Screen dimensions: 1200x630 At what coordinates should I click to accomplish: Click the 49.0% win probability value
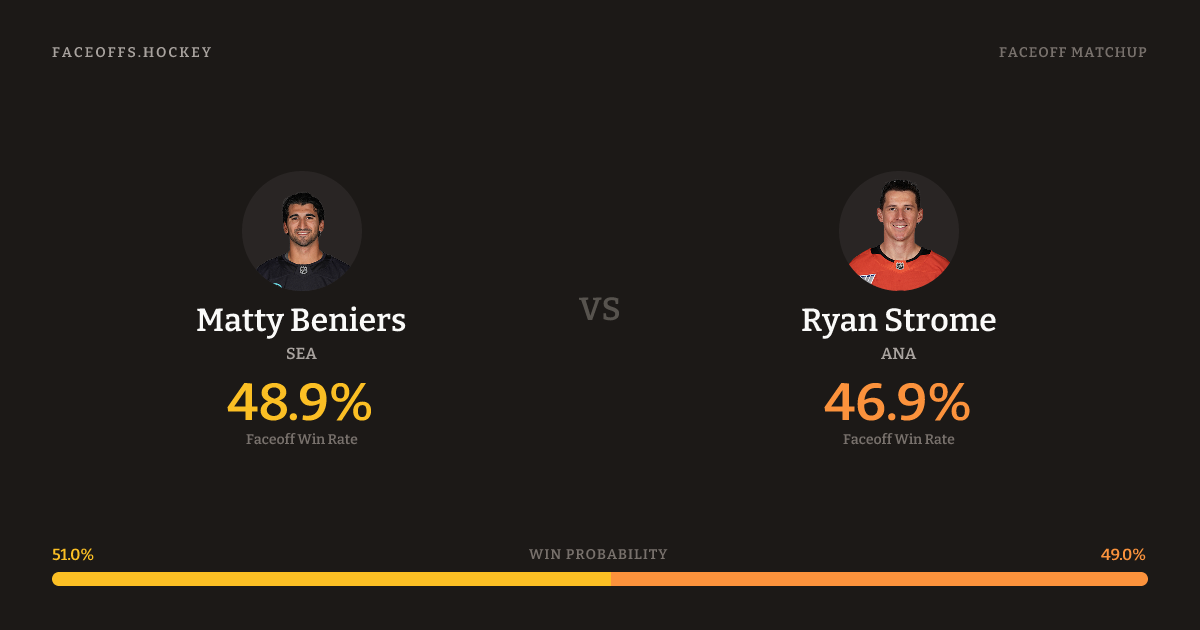[1123, 554]
